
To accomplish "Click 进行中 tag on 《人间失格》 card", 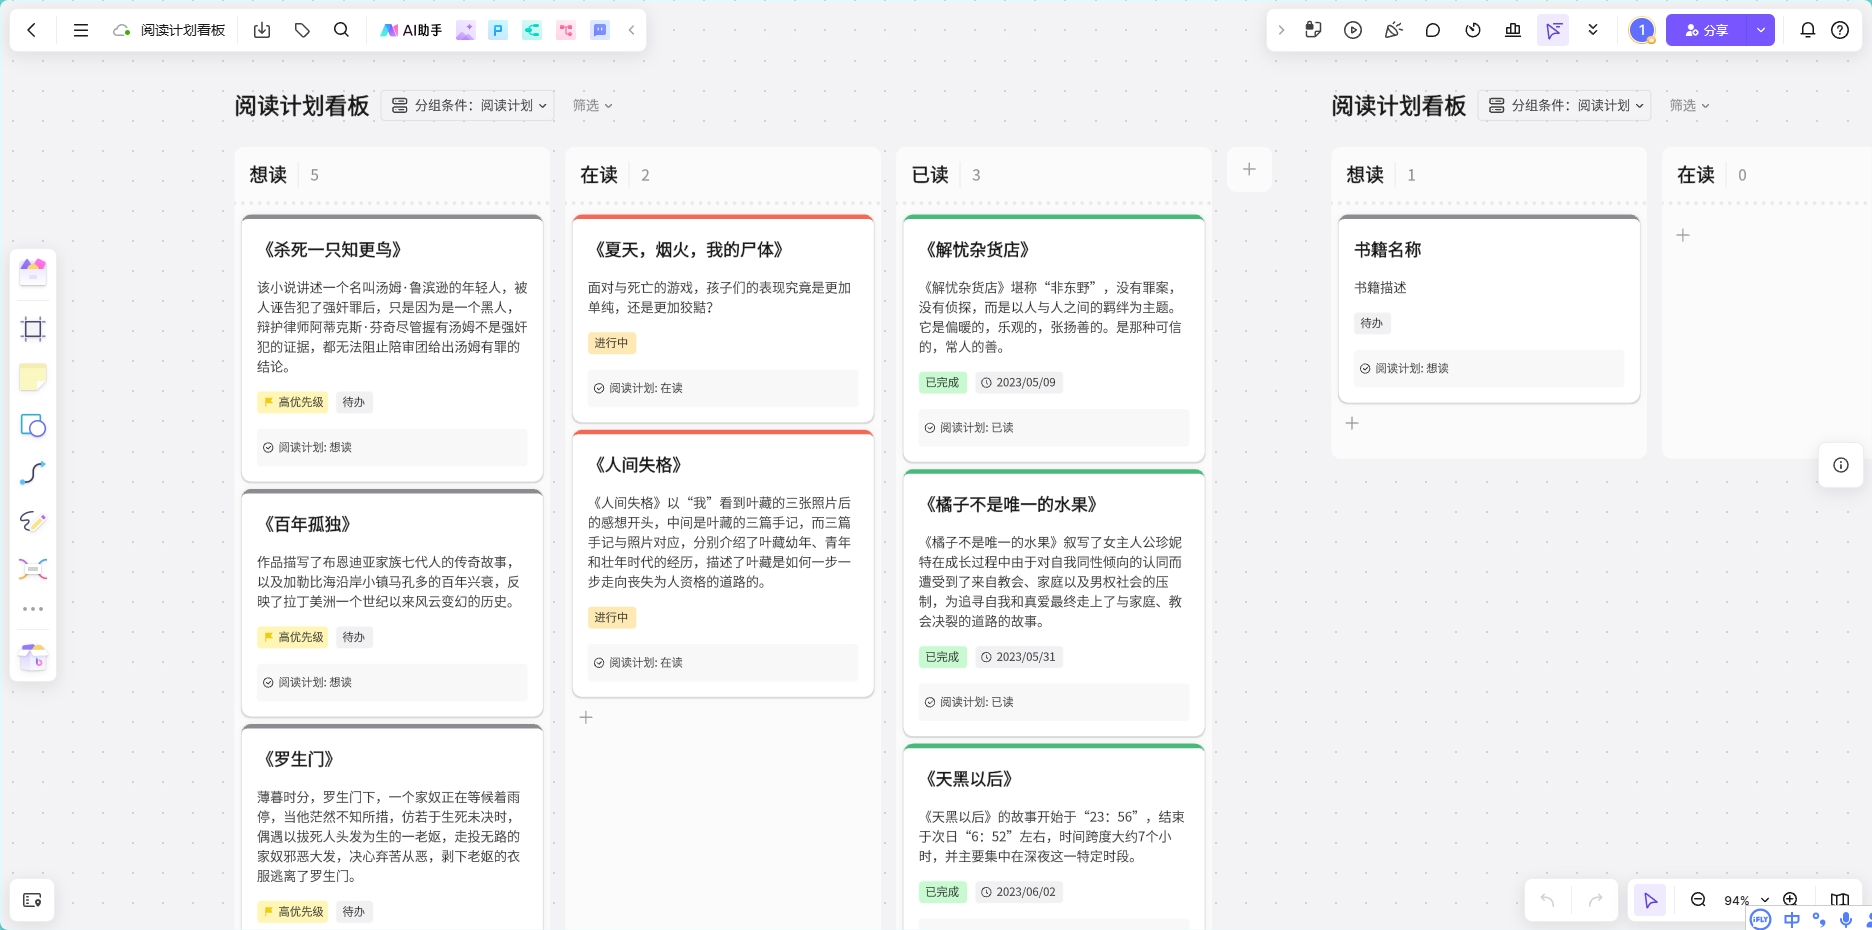I will (x=611, y=618).
